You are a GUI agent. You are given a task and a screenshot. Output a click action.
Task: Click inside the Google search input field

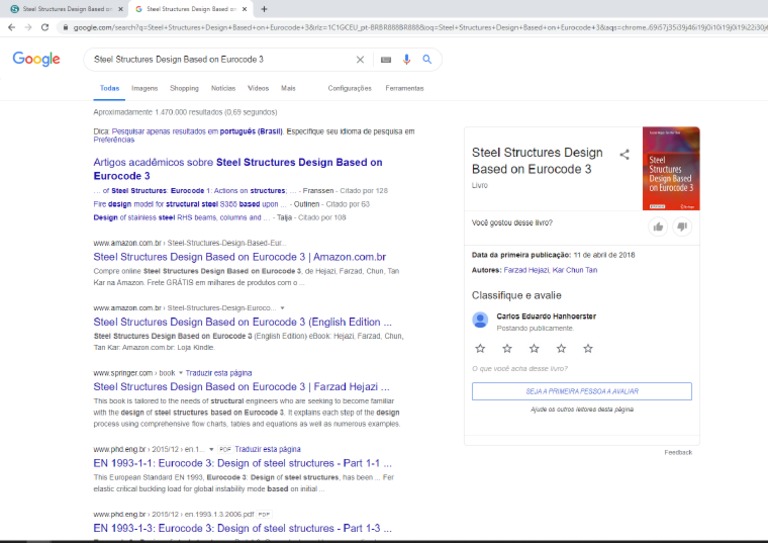[220, 59]
